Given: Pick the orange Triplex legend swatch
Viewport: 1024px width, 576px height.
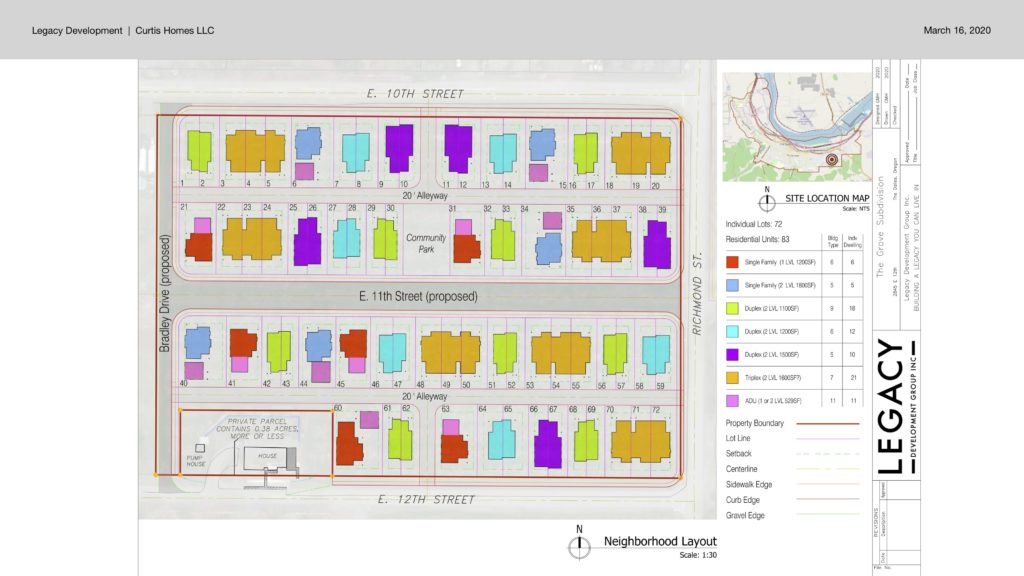Looking at the screenshot, I should 732,377.
